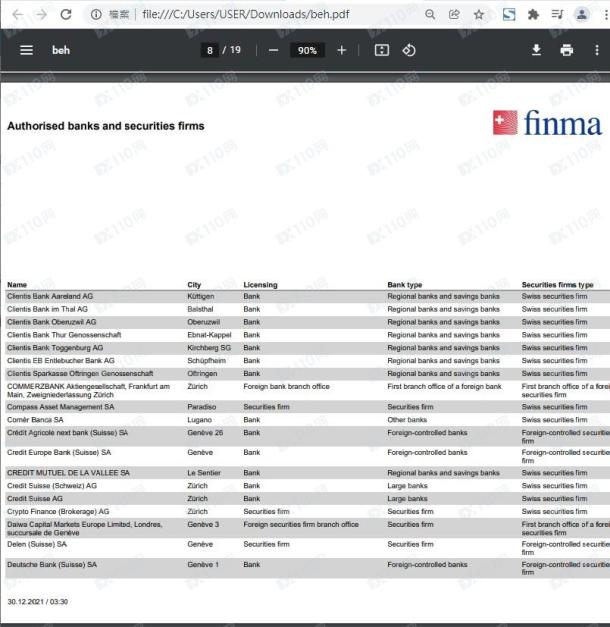This screenshot has height=627, width=610.
Task: Click Foreign bank branch office licensing
Action: coord(286,386)
